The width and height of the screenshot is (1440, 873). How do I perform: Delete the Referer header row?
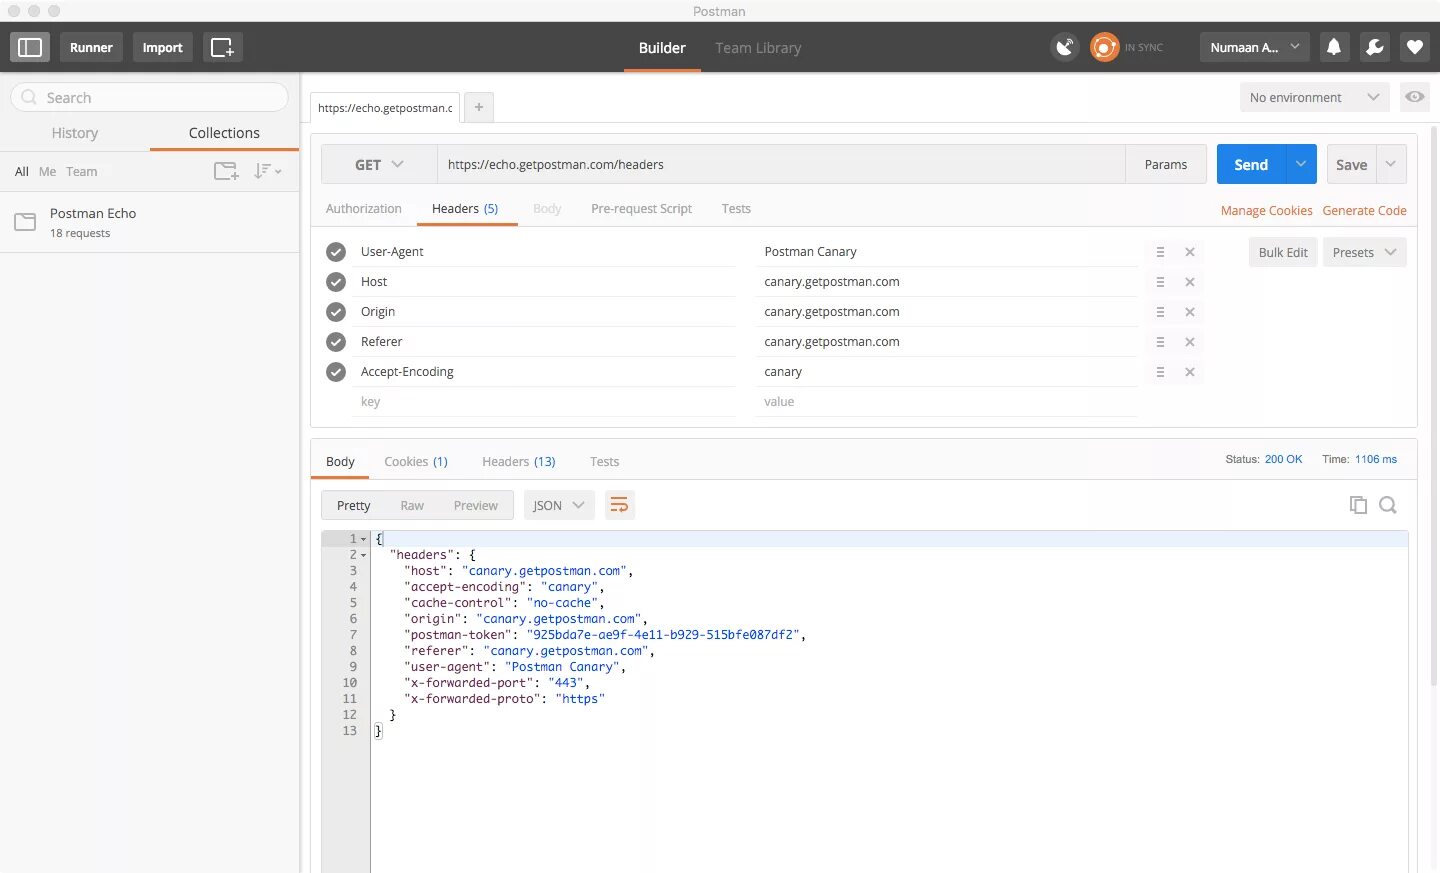point(1190,342)
